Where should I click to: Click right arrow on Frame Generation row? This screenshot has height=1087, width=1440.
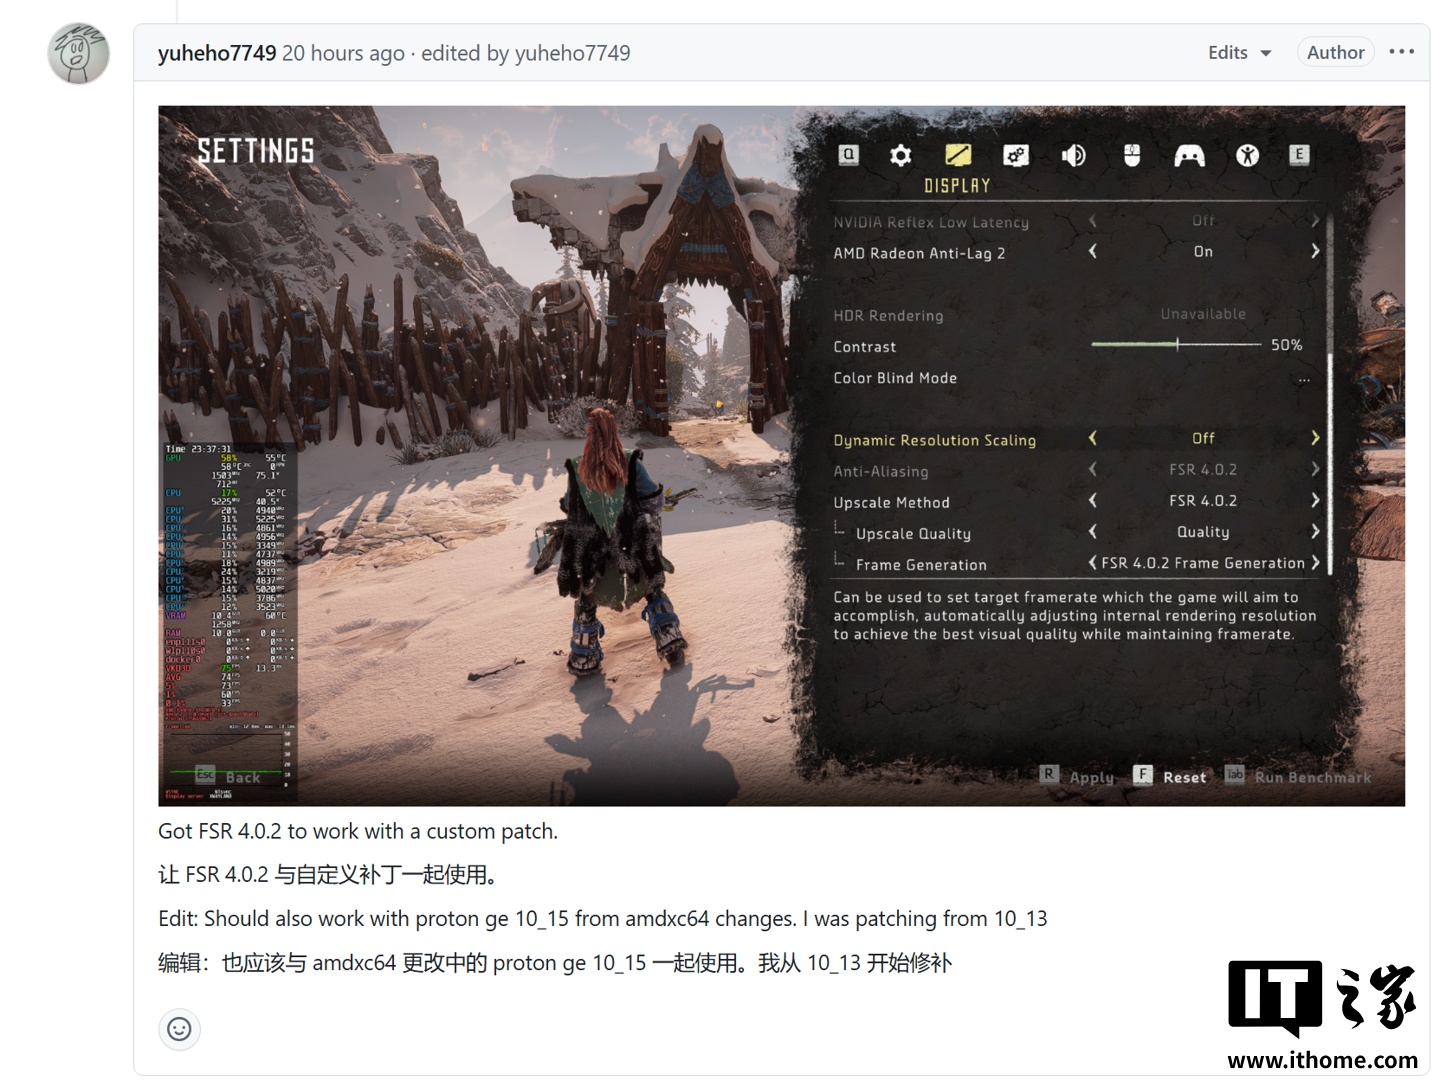tap(1315, 563)
